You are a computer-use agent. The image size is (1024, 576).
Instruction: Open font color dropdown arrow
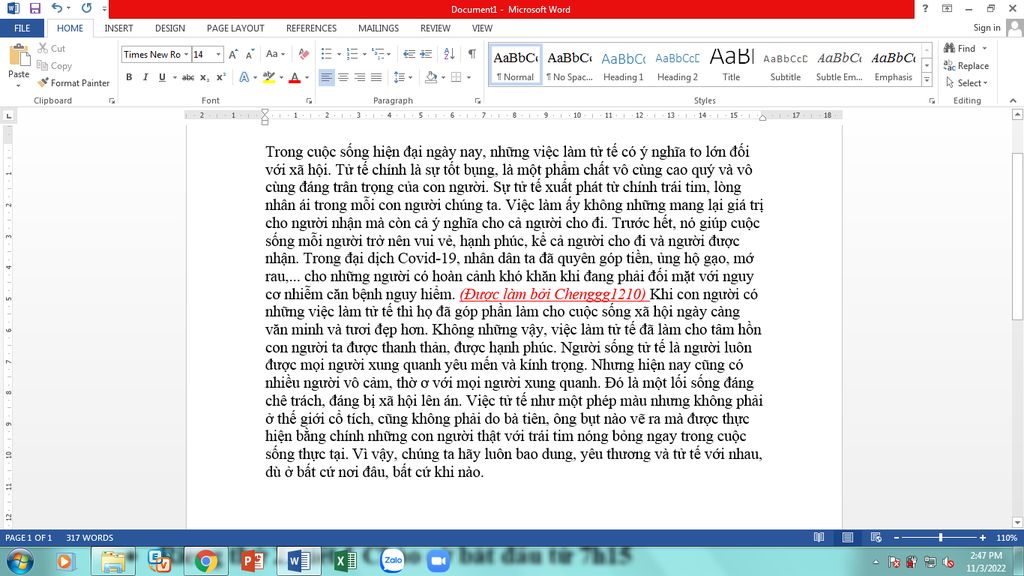307,78
